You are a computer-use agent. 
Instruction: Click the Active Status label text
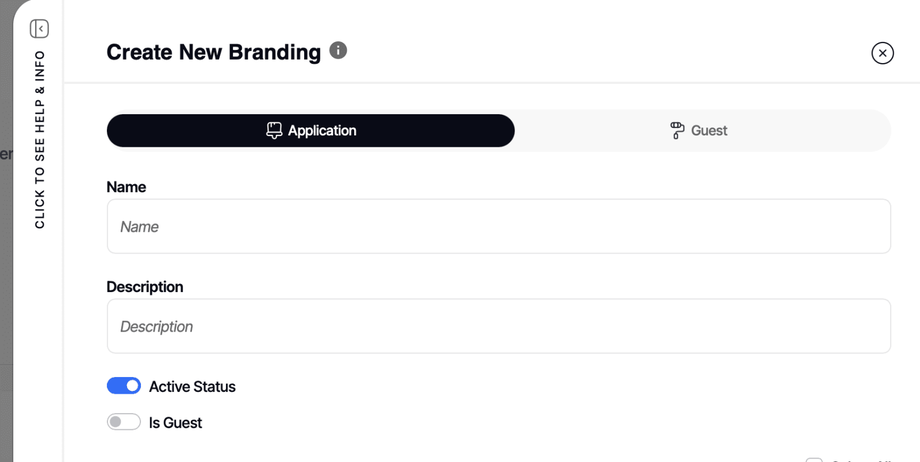pyautogui.click(x=192, y=387)
